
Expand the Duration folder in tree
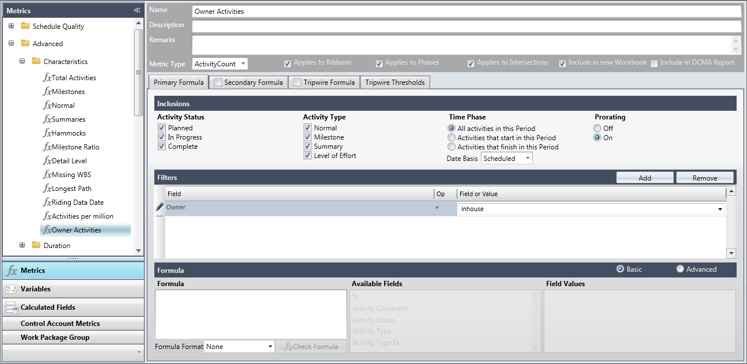22,245
